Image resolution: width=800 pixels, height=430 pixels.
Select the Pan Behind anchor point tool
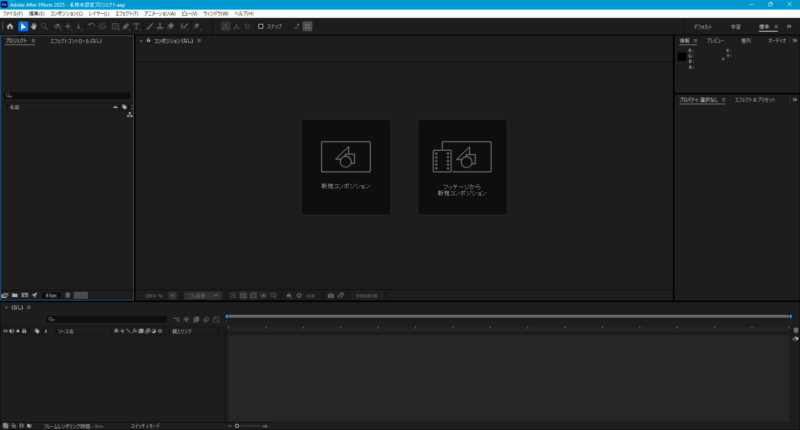pos(102,27)
